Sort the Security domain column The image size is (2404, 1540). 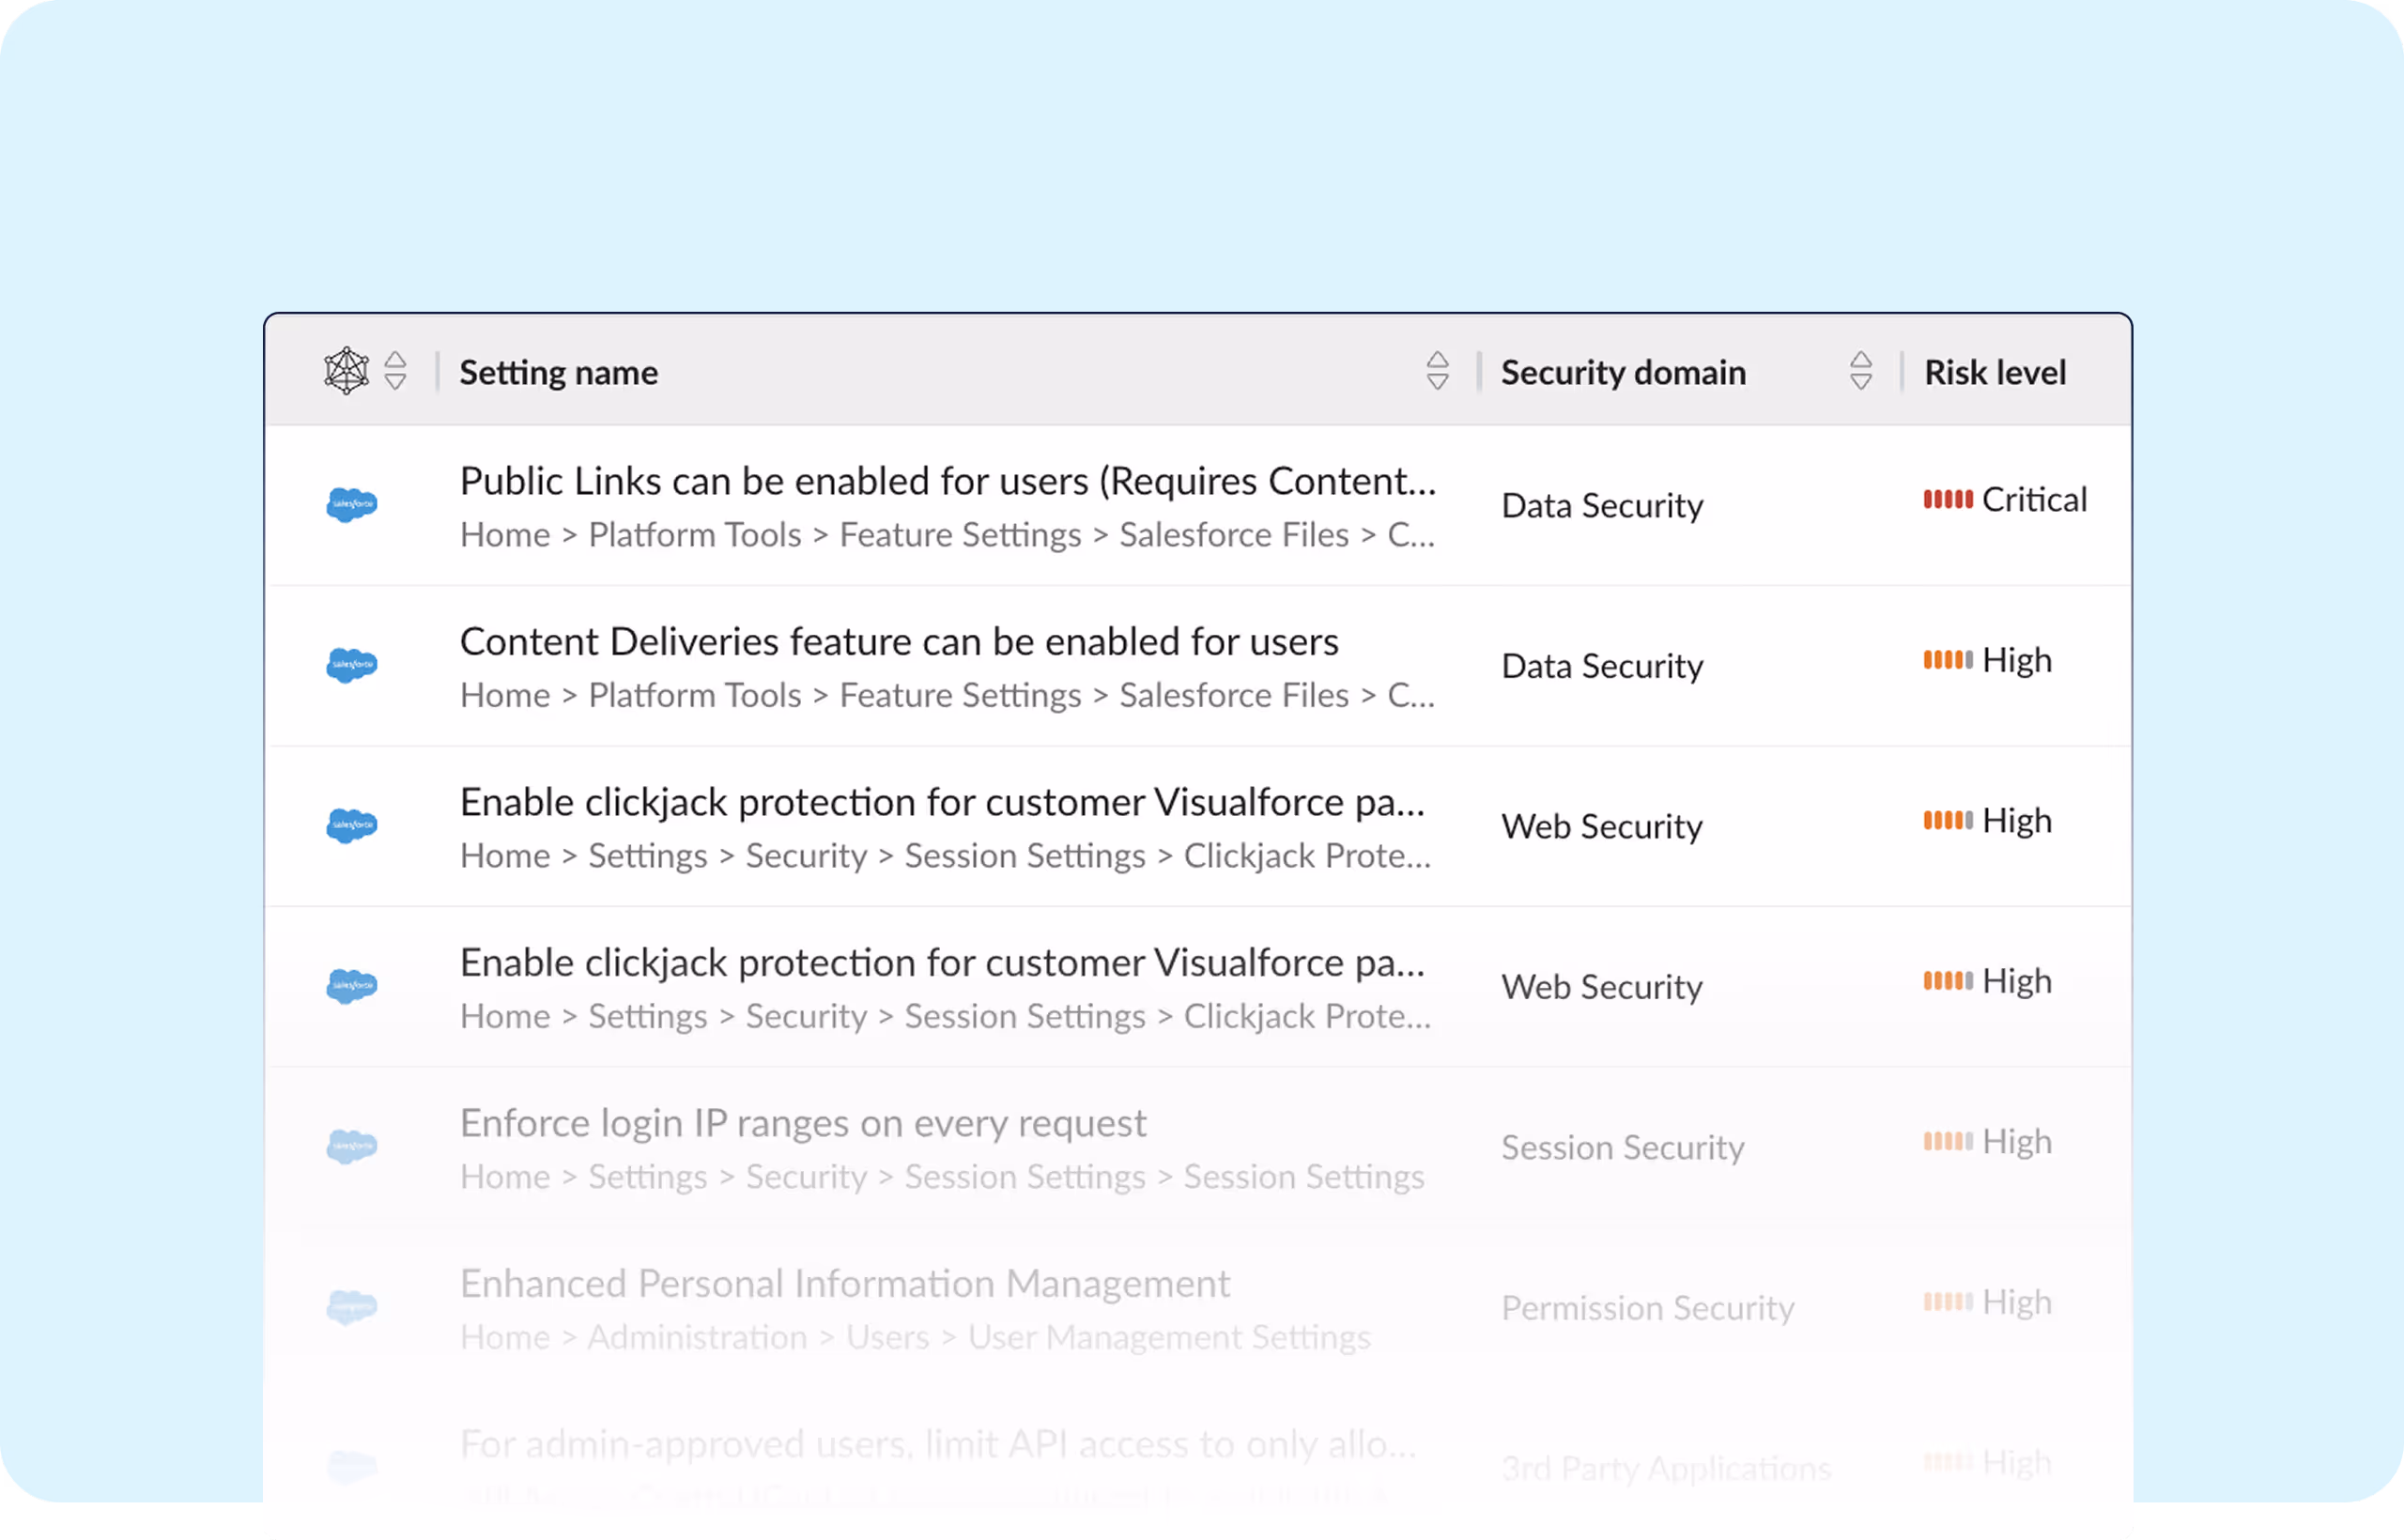[1860, 371]
